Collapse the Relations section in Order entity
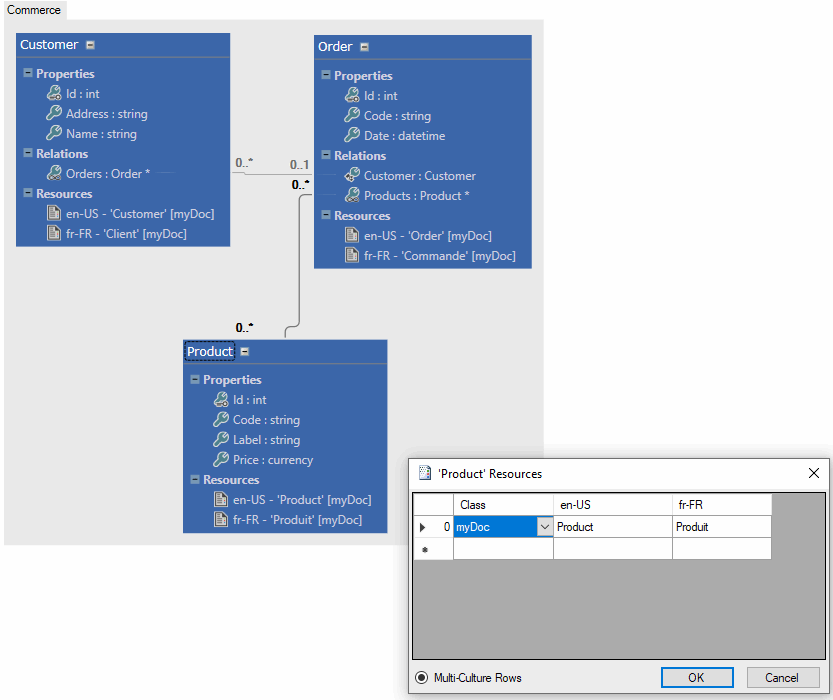Image resolution: width=833 pixels, height=700 pixels. pyautogui.click(x=326, y=155)
